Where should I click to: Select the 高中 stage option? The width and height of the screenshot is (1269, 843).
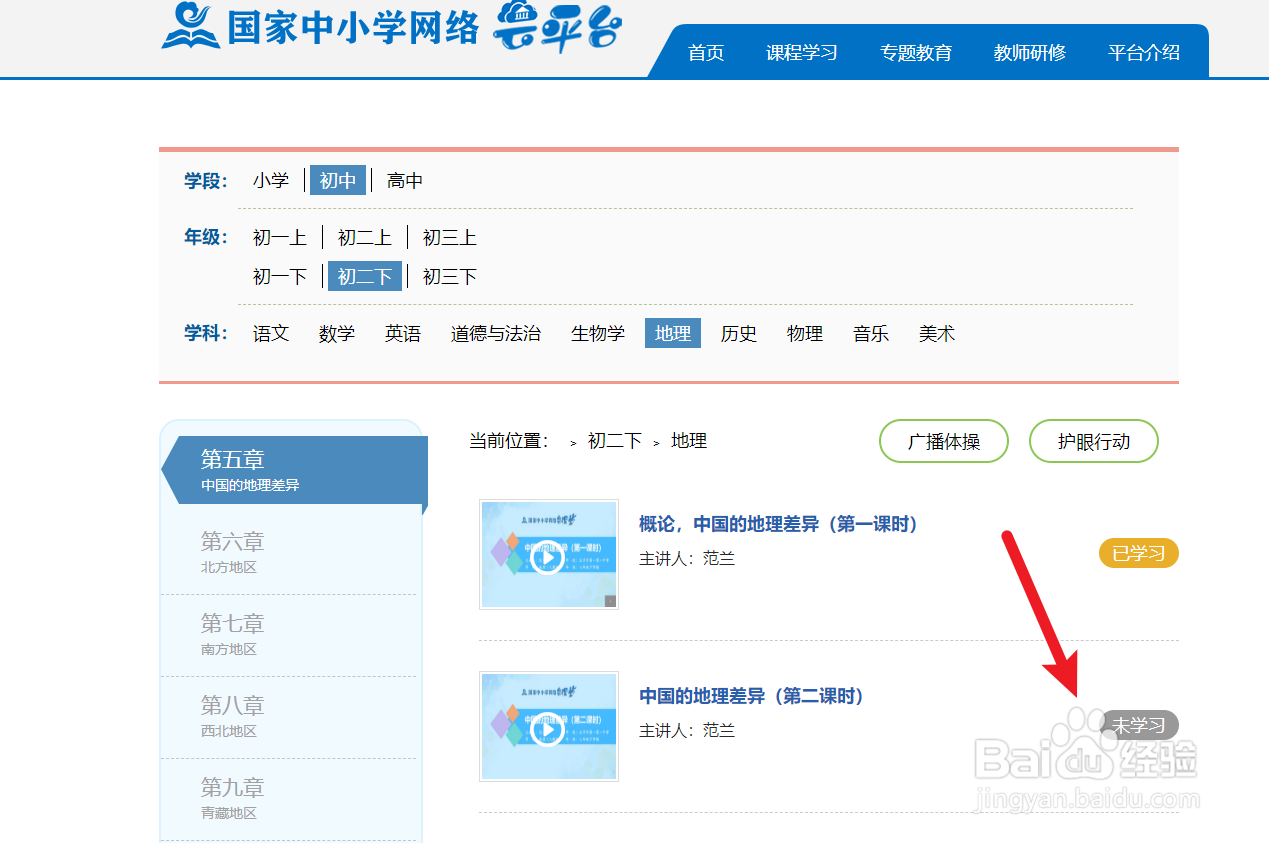click(404, 180)
